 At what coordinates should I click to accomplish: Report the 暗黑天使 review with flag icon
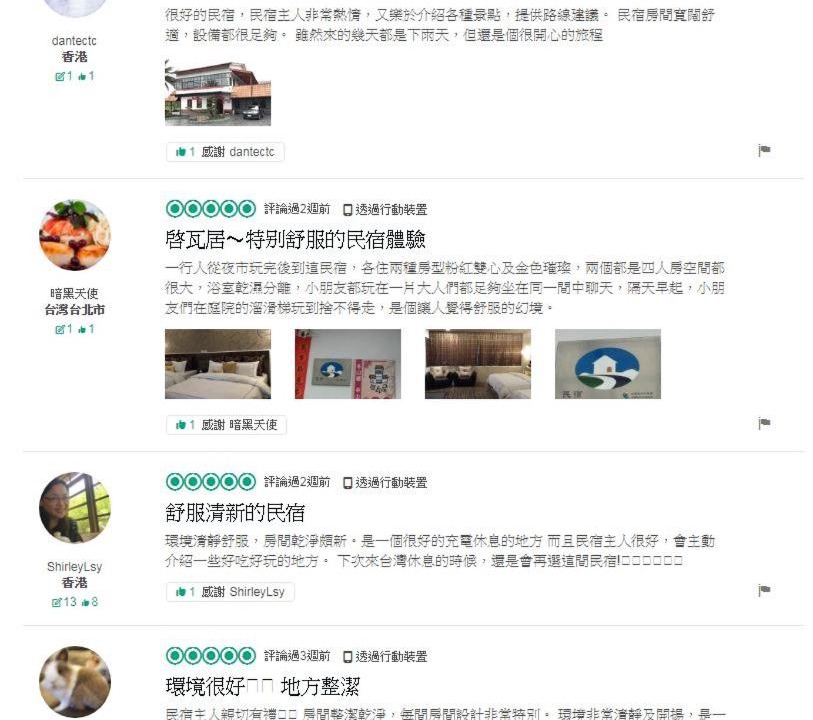pyautogui.click(x=764, y=423)
